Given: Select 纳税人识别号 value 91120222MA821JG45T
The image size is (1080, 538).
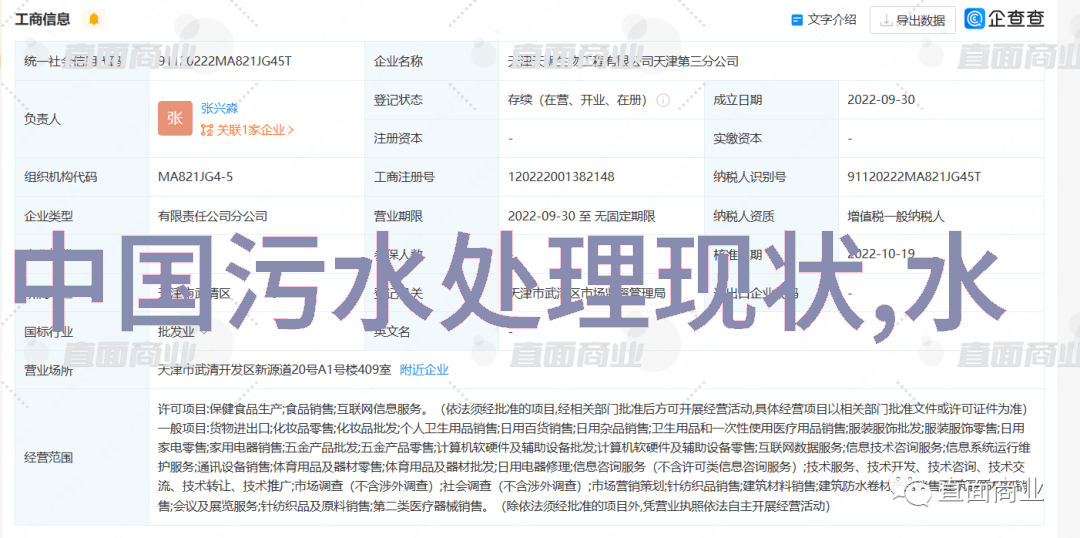Looking at the screenshot, I should coord(914,177).
